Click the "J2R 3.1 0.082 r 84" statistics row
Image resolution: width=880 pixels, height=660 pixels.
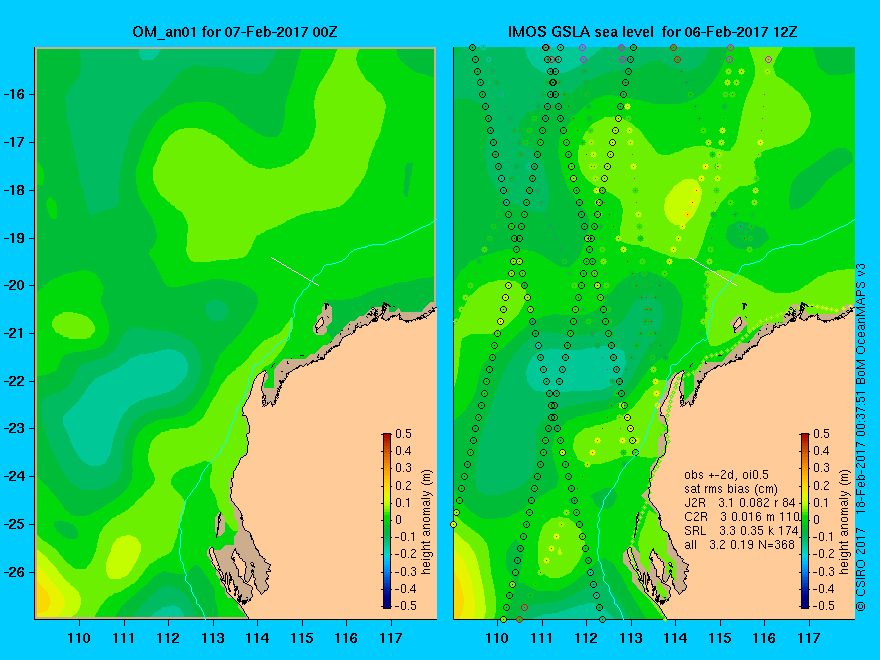740,502
